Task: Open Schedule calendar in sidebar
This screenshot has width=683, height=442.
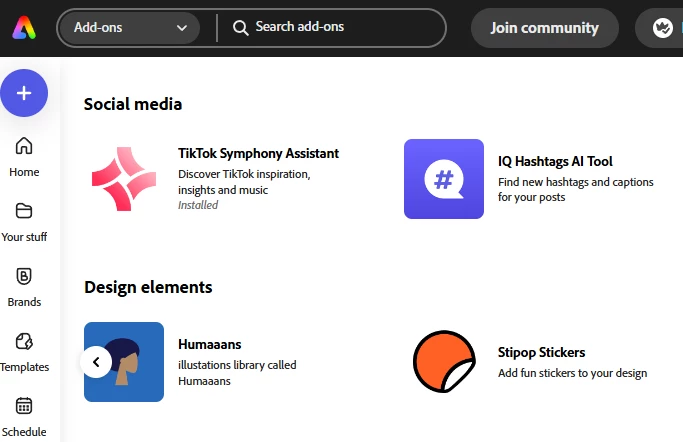Action: pyautogui.click(x=24, y=417)
